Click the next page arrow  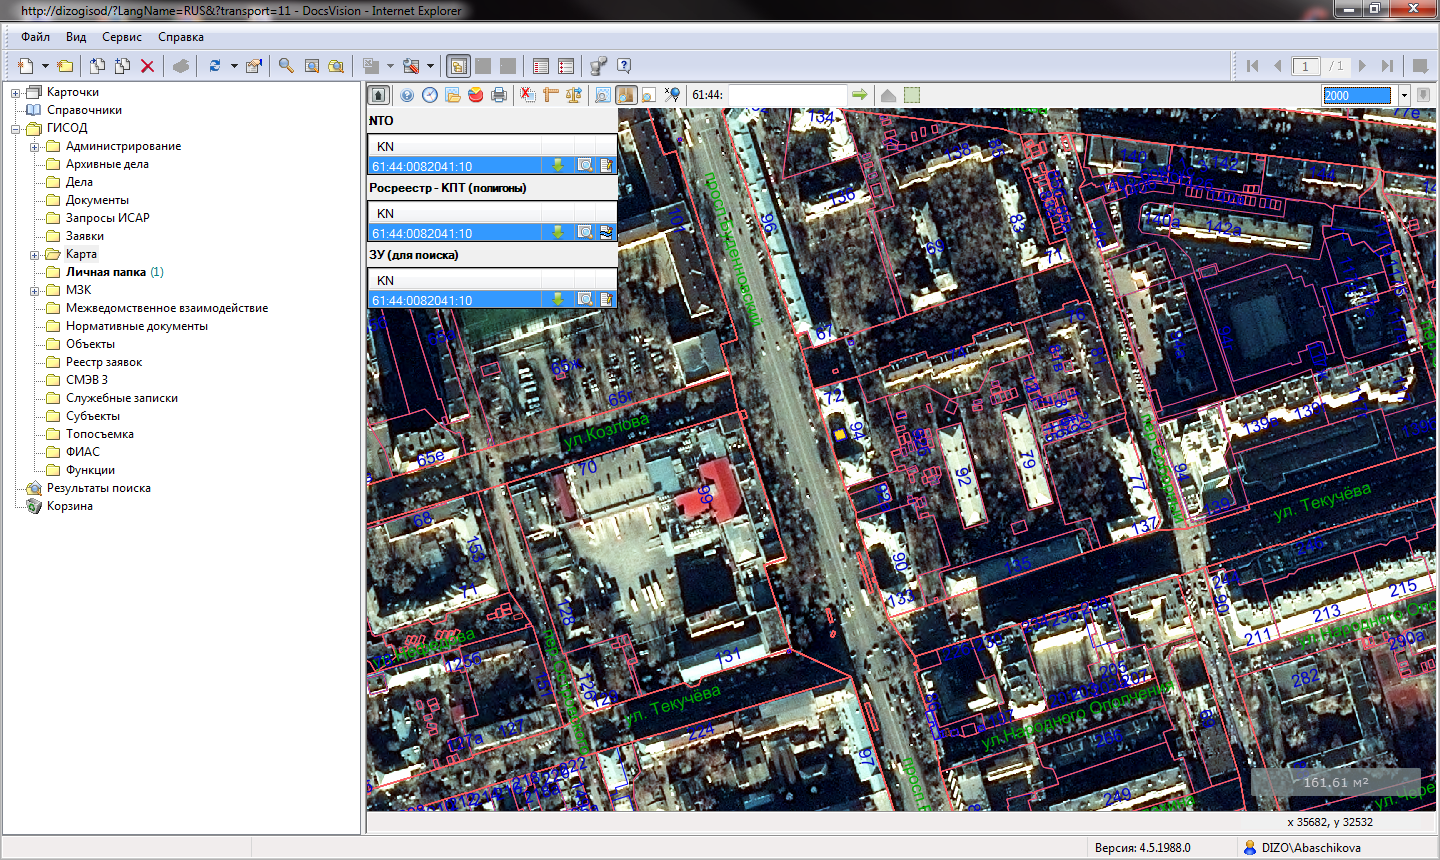click(x=1362, y=66)
